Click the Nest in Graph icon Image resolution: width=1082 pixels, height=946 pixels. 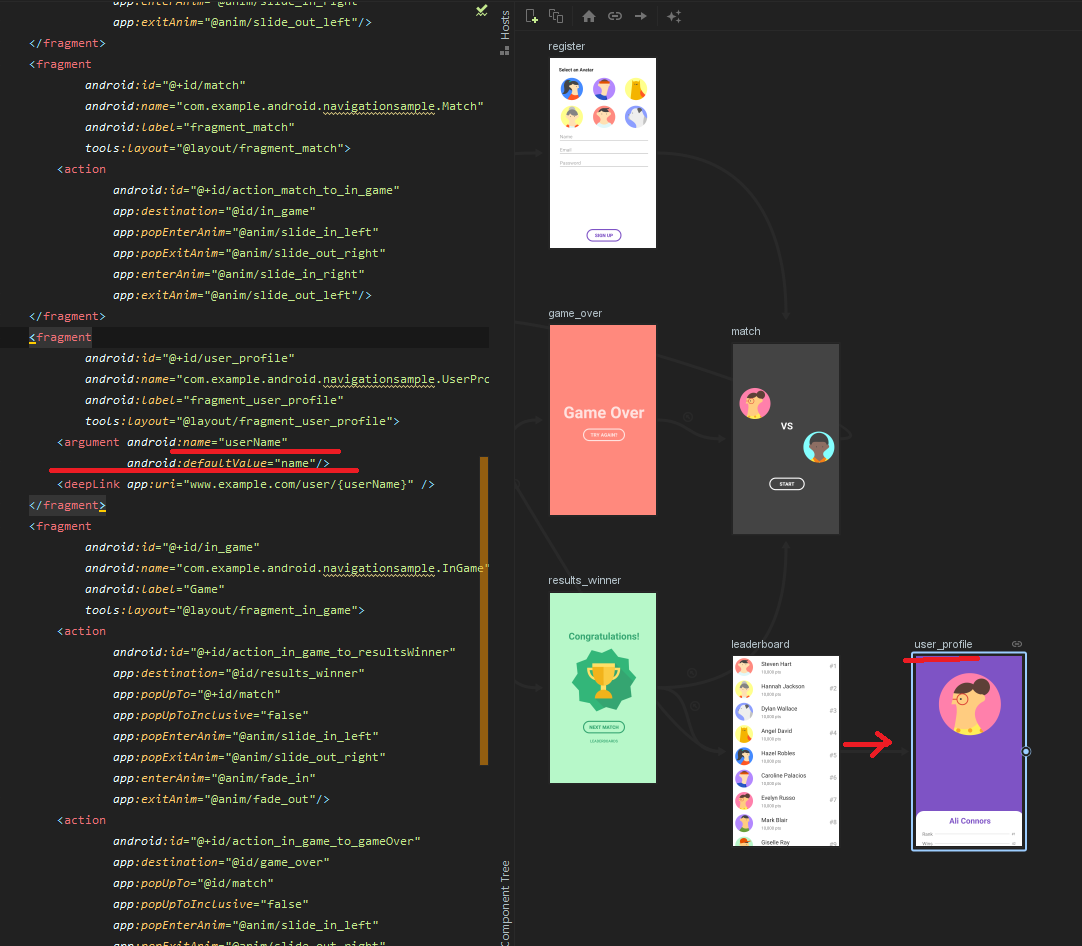pos(556,16)
